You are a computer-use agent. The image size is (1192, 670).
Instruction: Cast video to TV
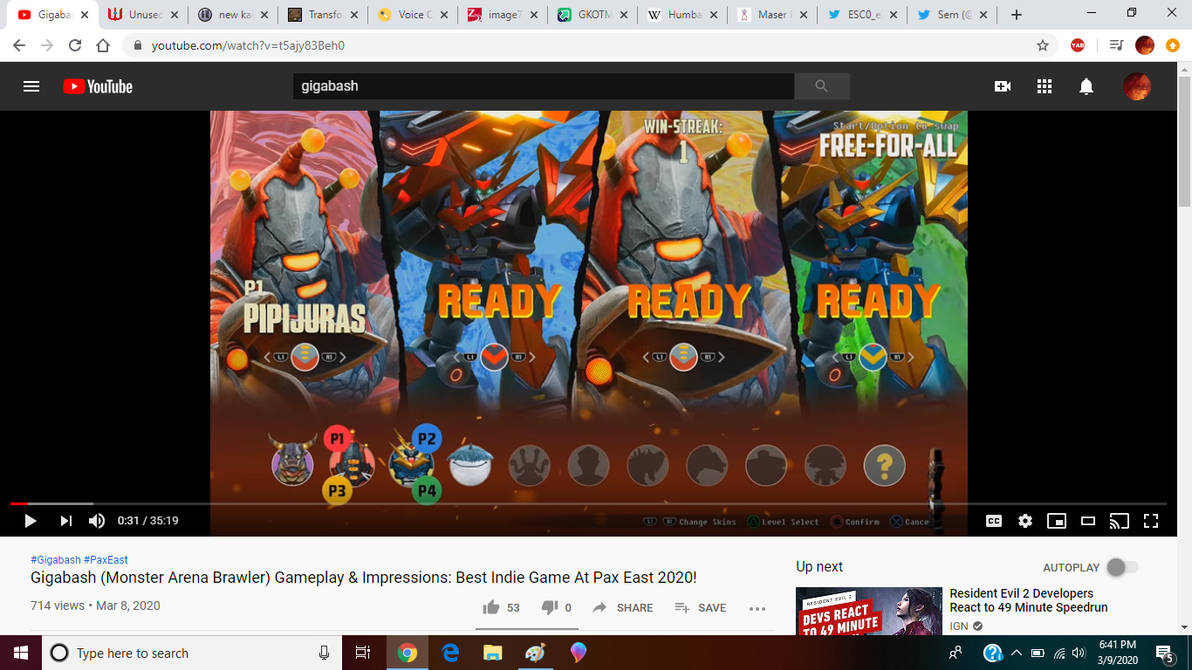(1119, 521)
